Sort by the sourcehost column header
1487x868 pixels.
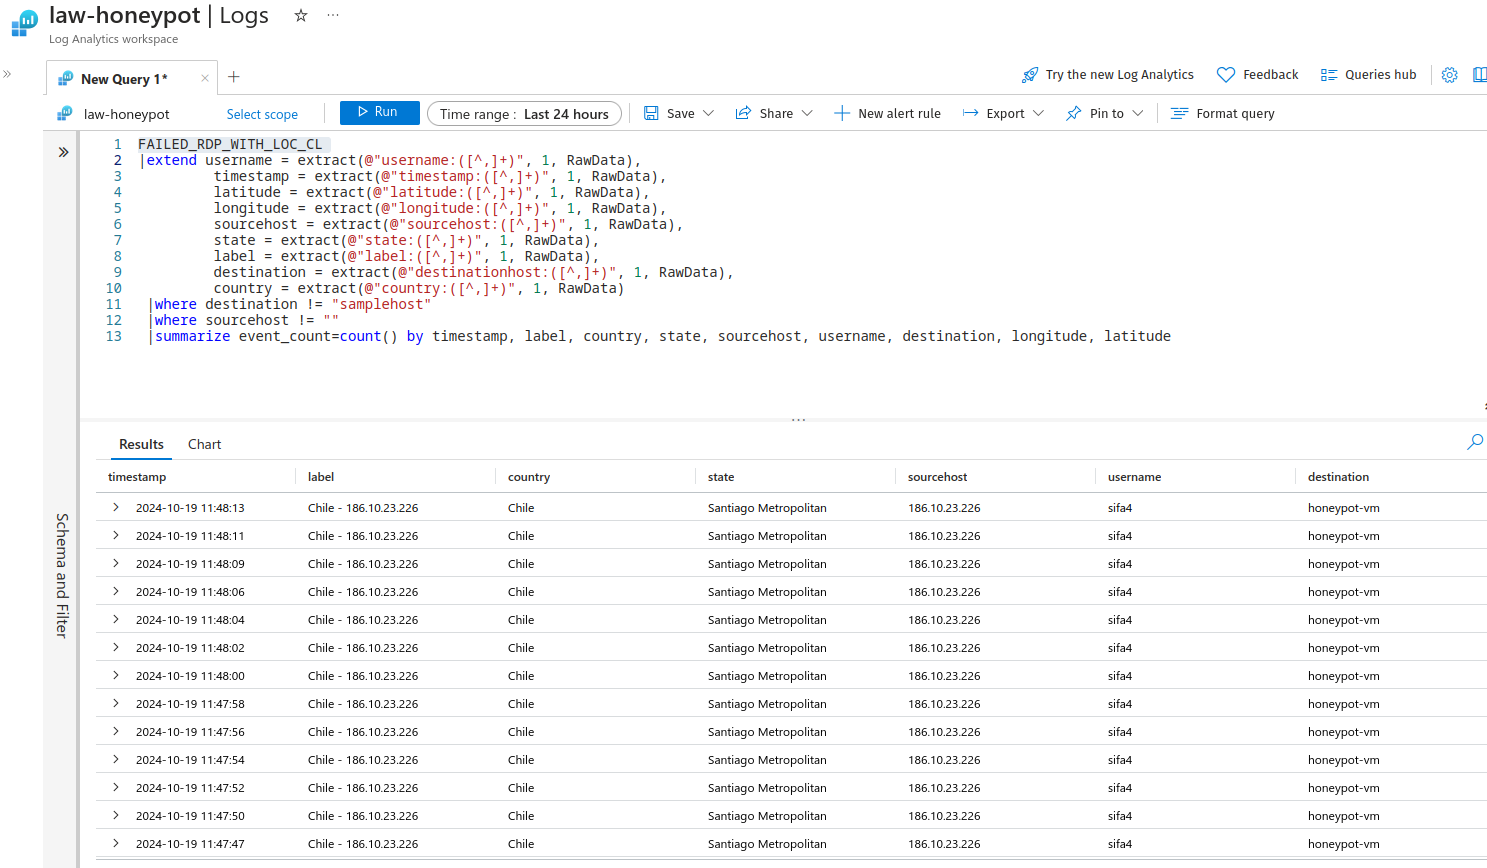coord(937,477)
